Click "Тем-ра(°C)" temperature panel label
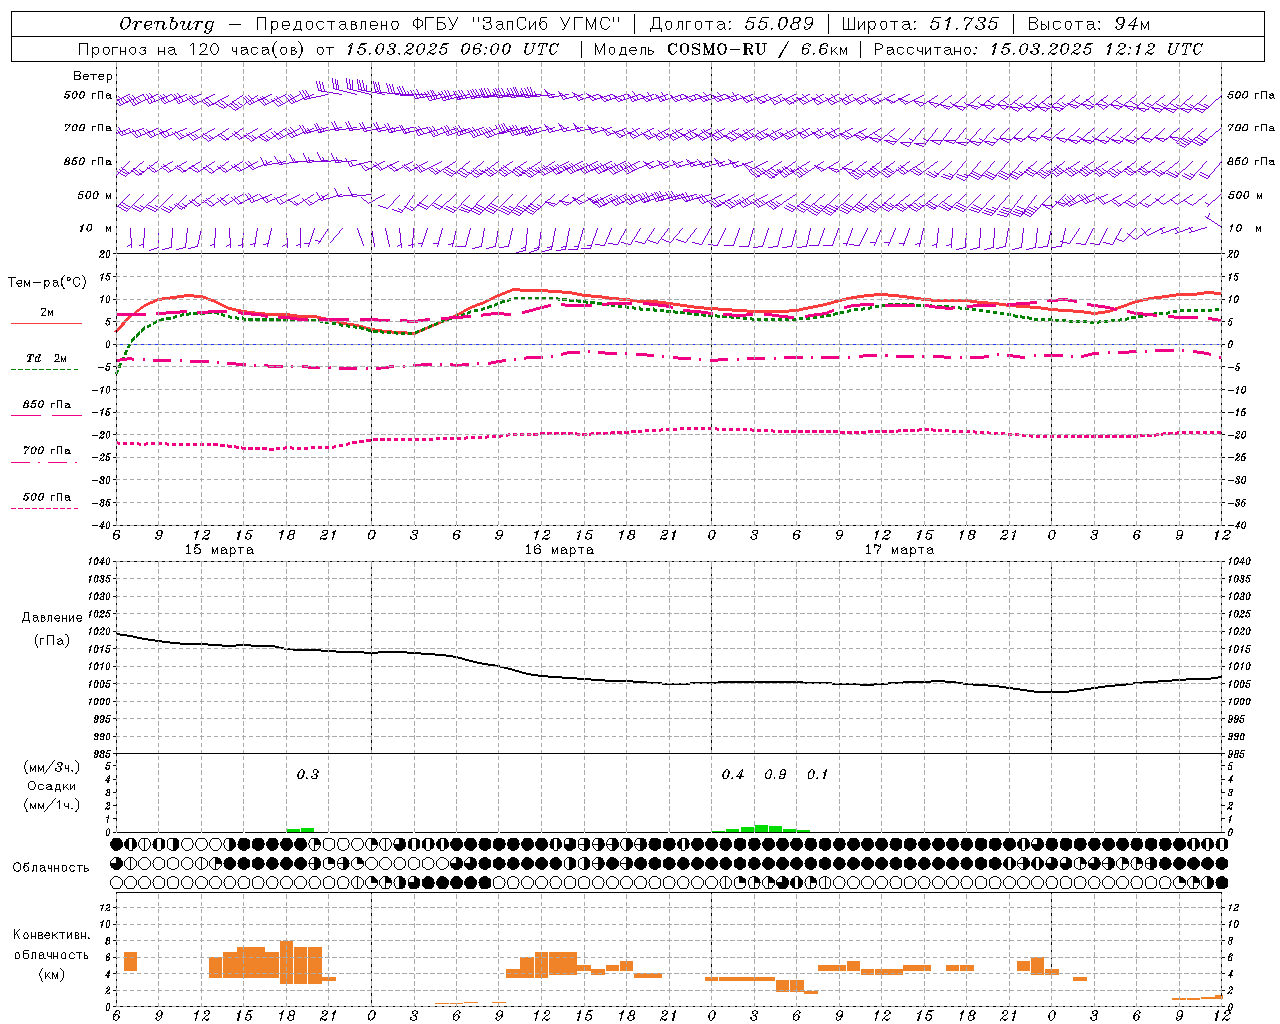 [x=47, y=283]
